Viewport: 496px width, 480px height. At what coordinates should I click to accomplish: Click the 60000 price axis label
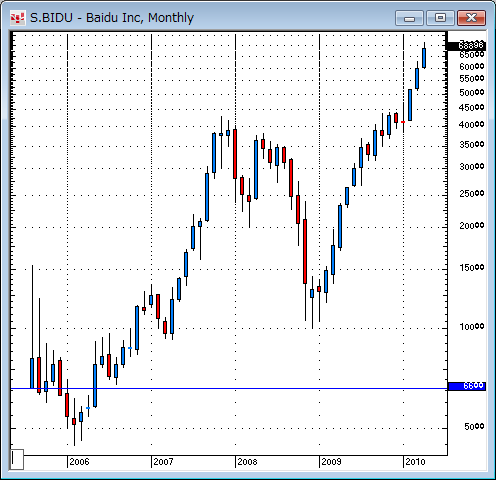pyautogui.click(x=472, y=67)
